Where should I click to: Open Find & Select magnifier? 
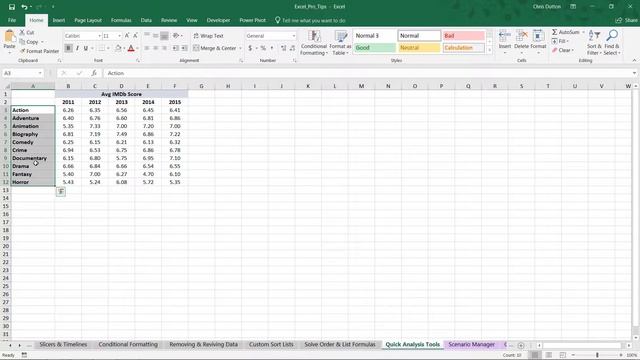[x=612, y=42]
